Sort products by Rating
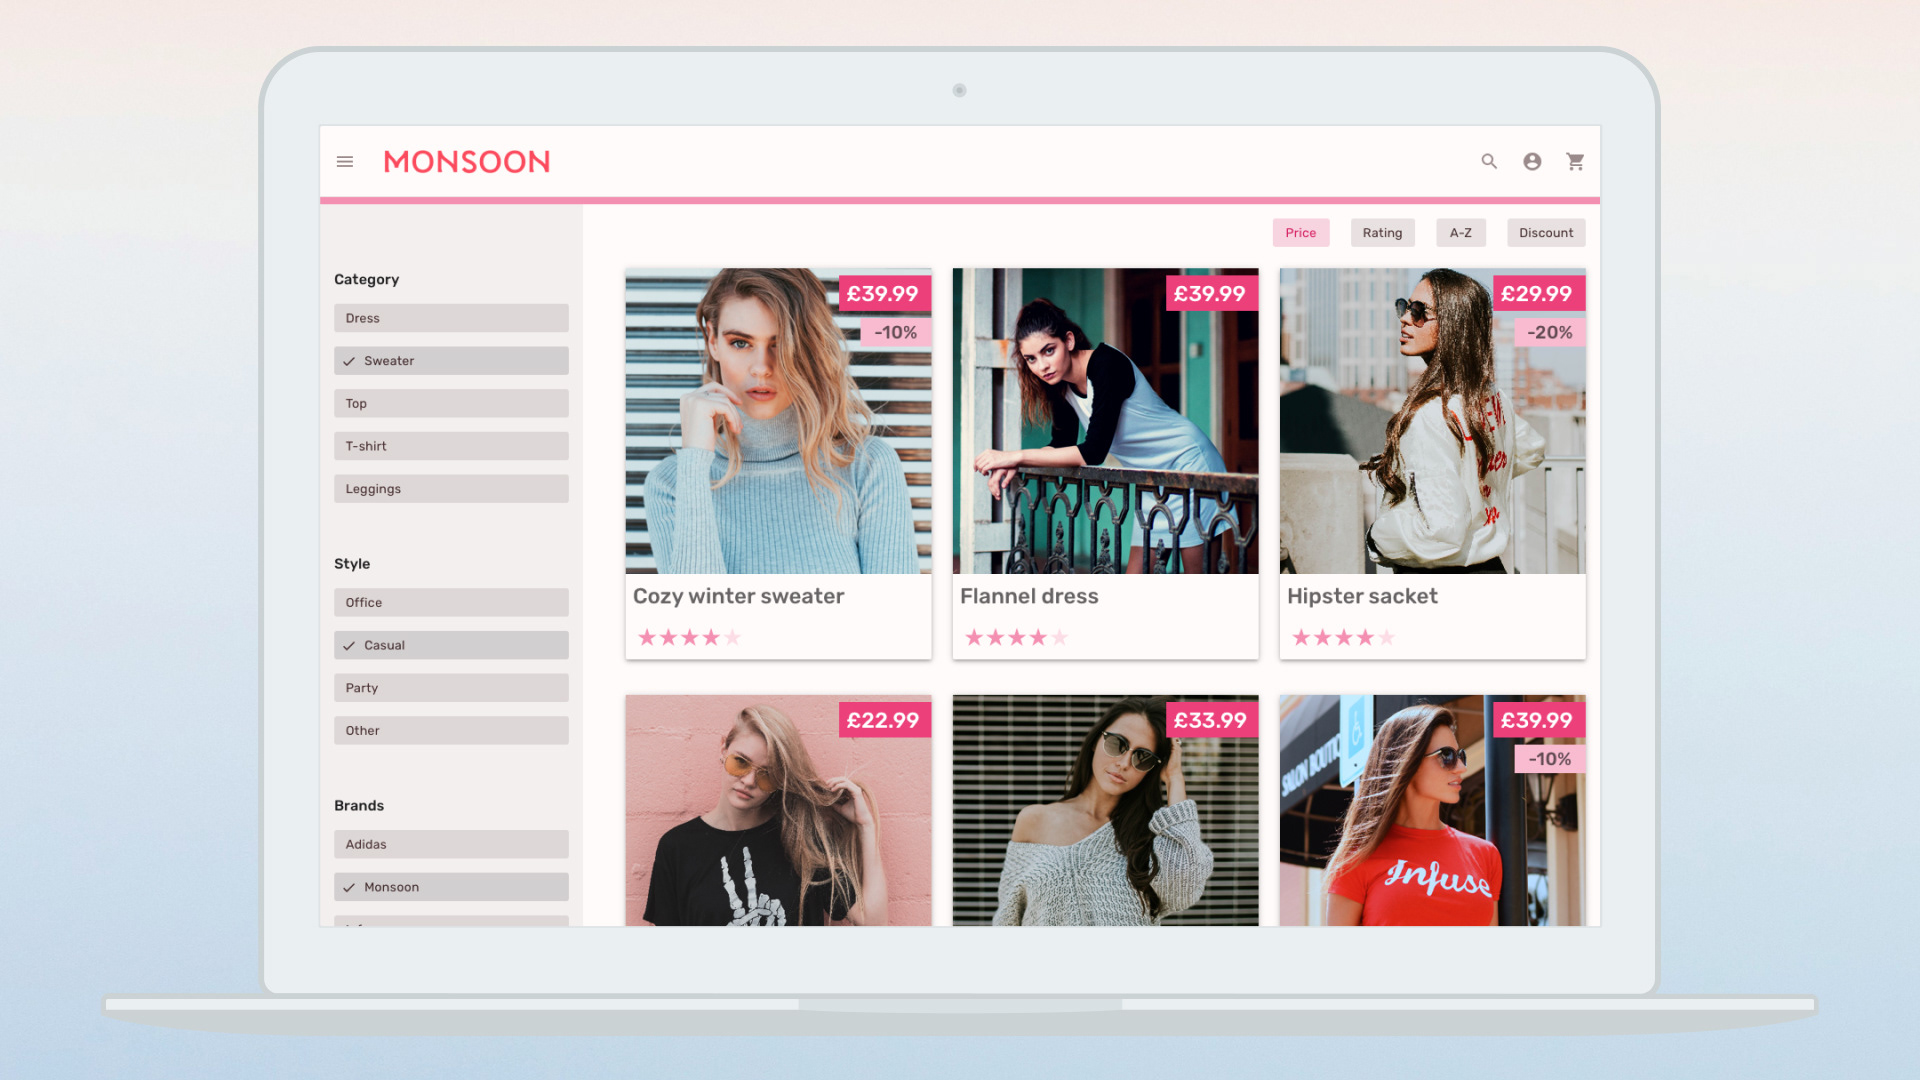The height and width of the screenshot is (1080, 1920). point(1382,233)
